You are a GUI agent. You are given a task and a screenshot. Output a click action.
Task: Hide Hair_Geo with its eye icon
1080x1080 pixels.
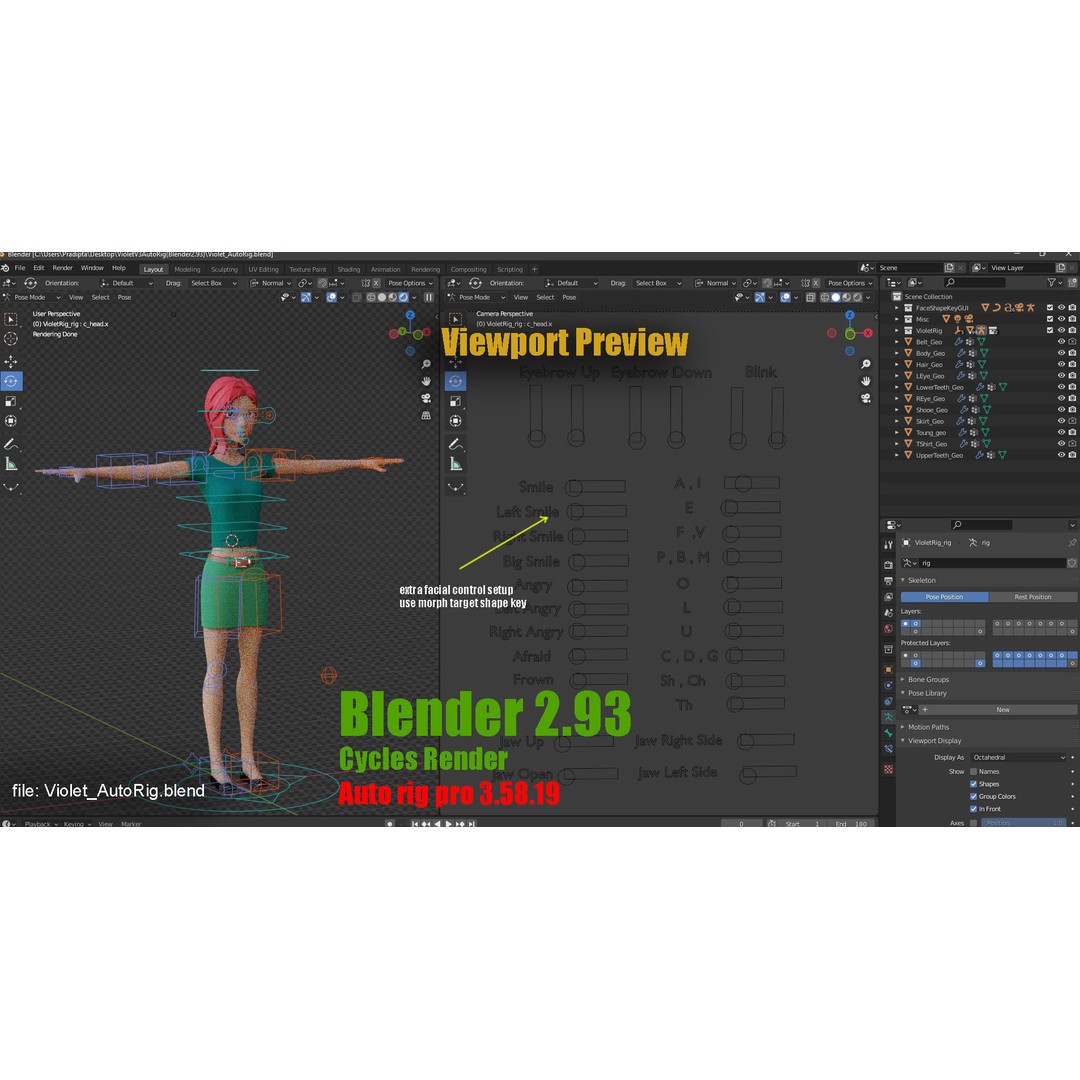1061,364
